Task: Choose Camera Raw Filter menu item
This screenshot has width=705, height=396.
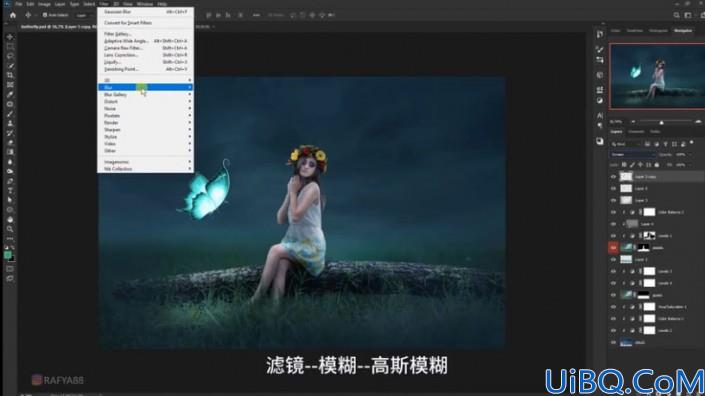Action: (x=146, y=48)
